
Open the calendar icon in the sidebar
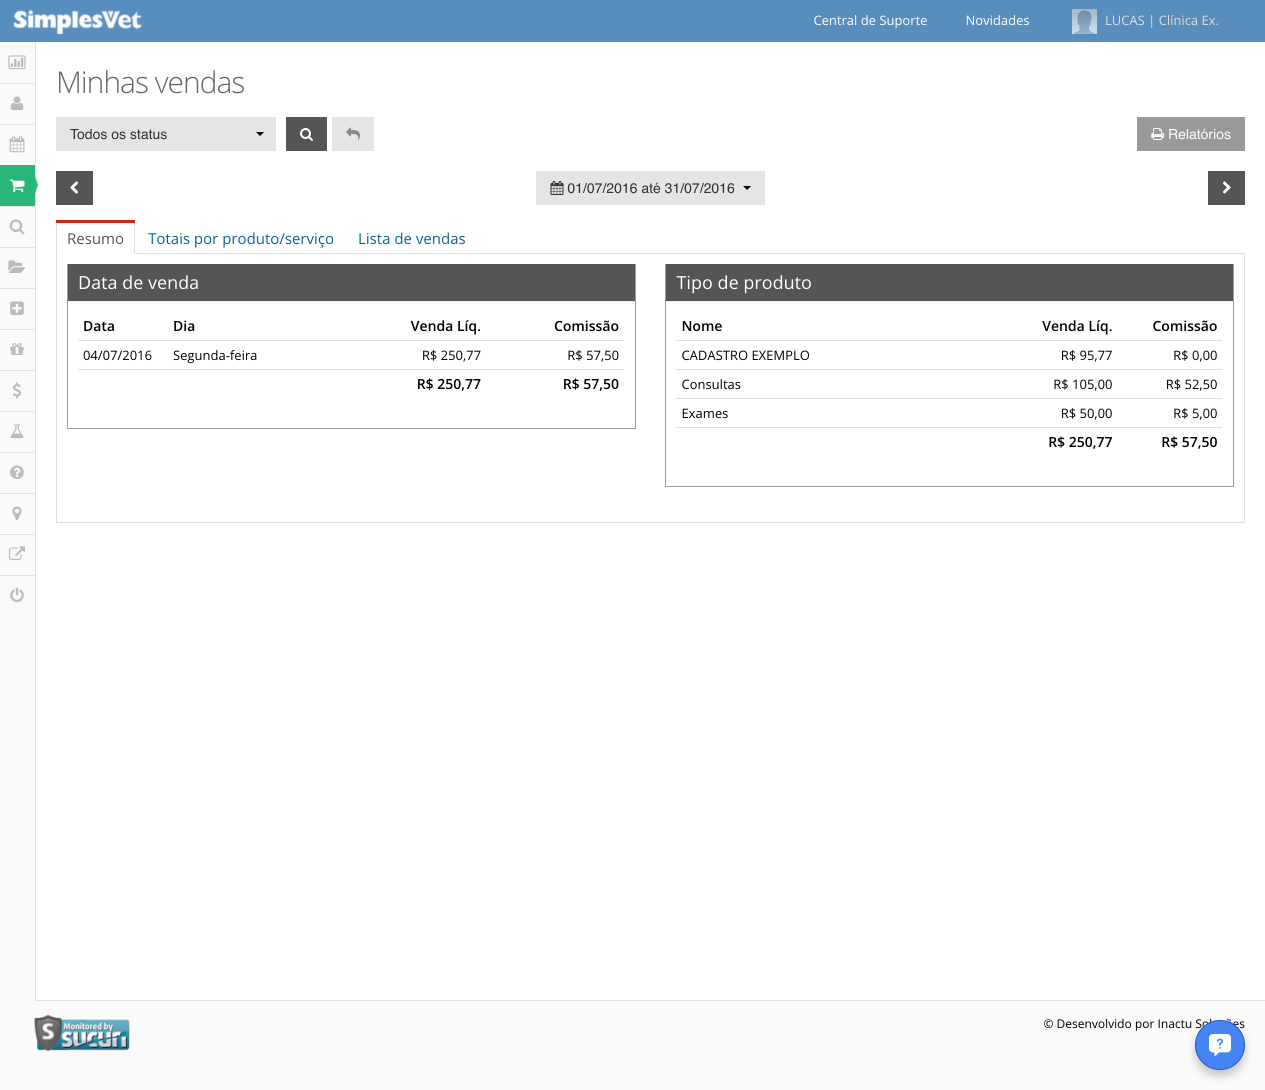point(17,144)
